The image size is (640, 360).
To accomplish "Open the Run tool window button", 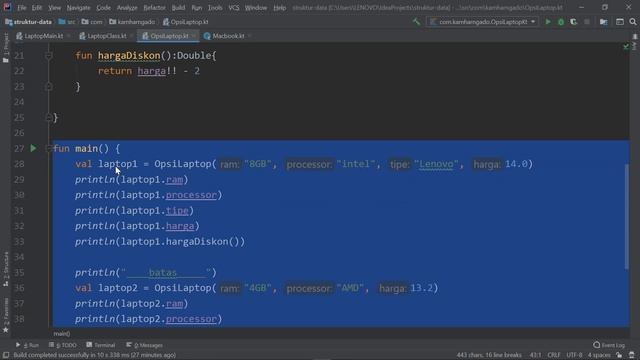I will point(27,345).
